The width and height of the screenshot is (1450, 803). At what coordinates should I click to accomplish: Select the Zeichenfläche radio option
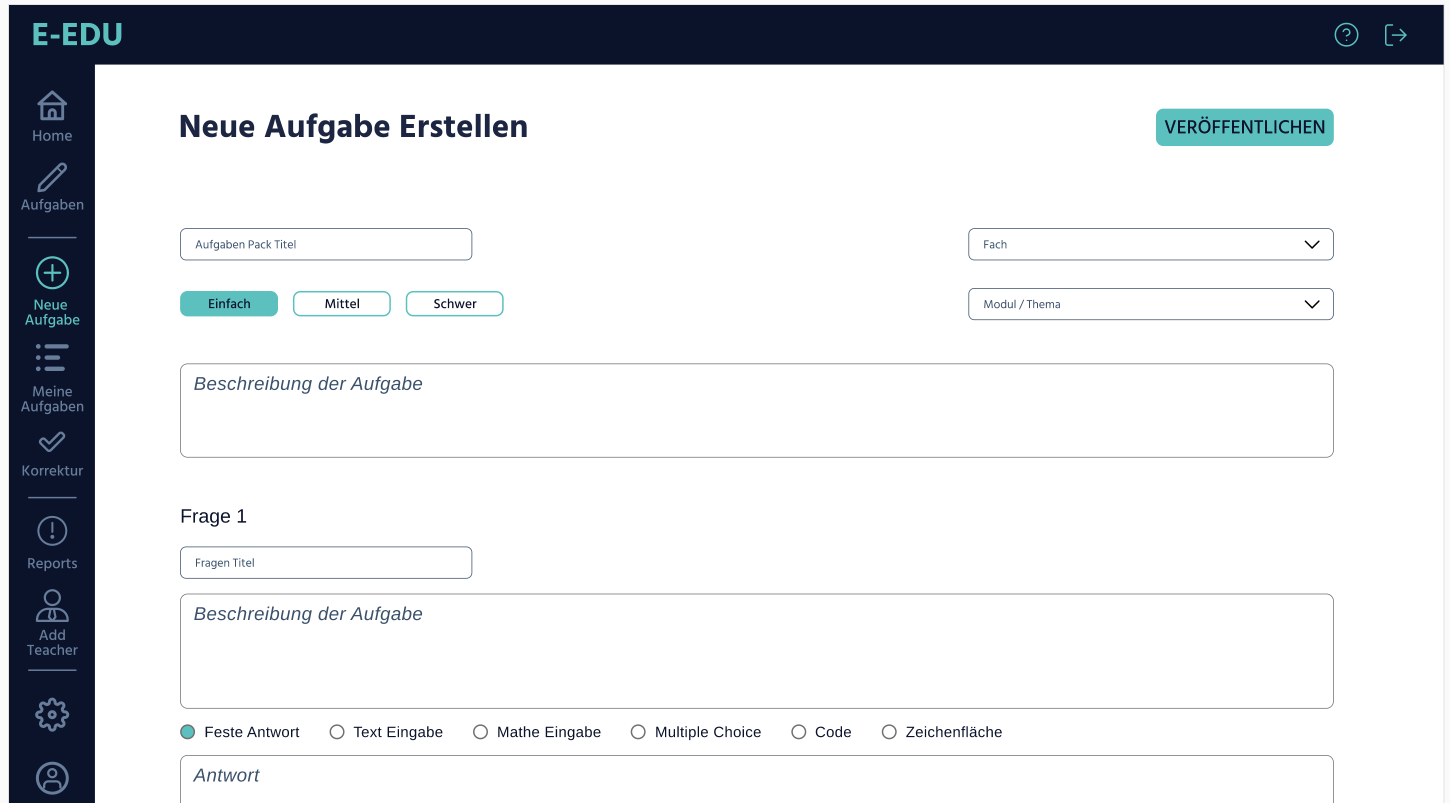tap(889, 732)
